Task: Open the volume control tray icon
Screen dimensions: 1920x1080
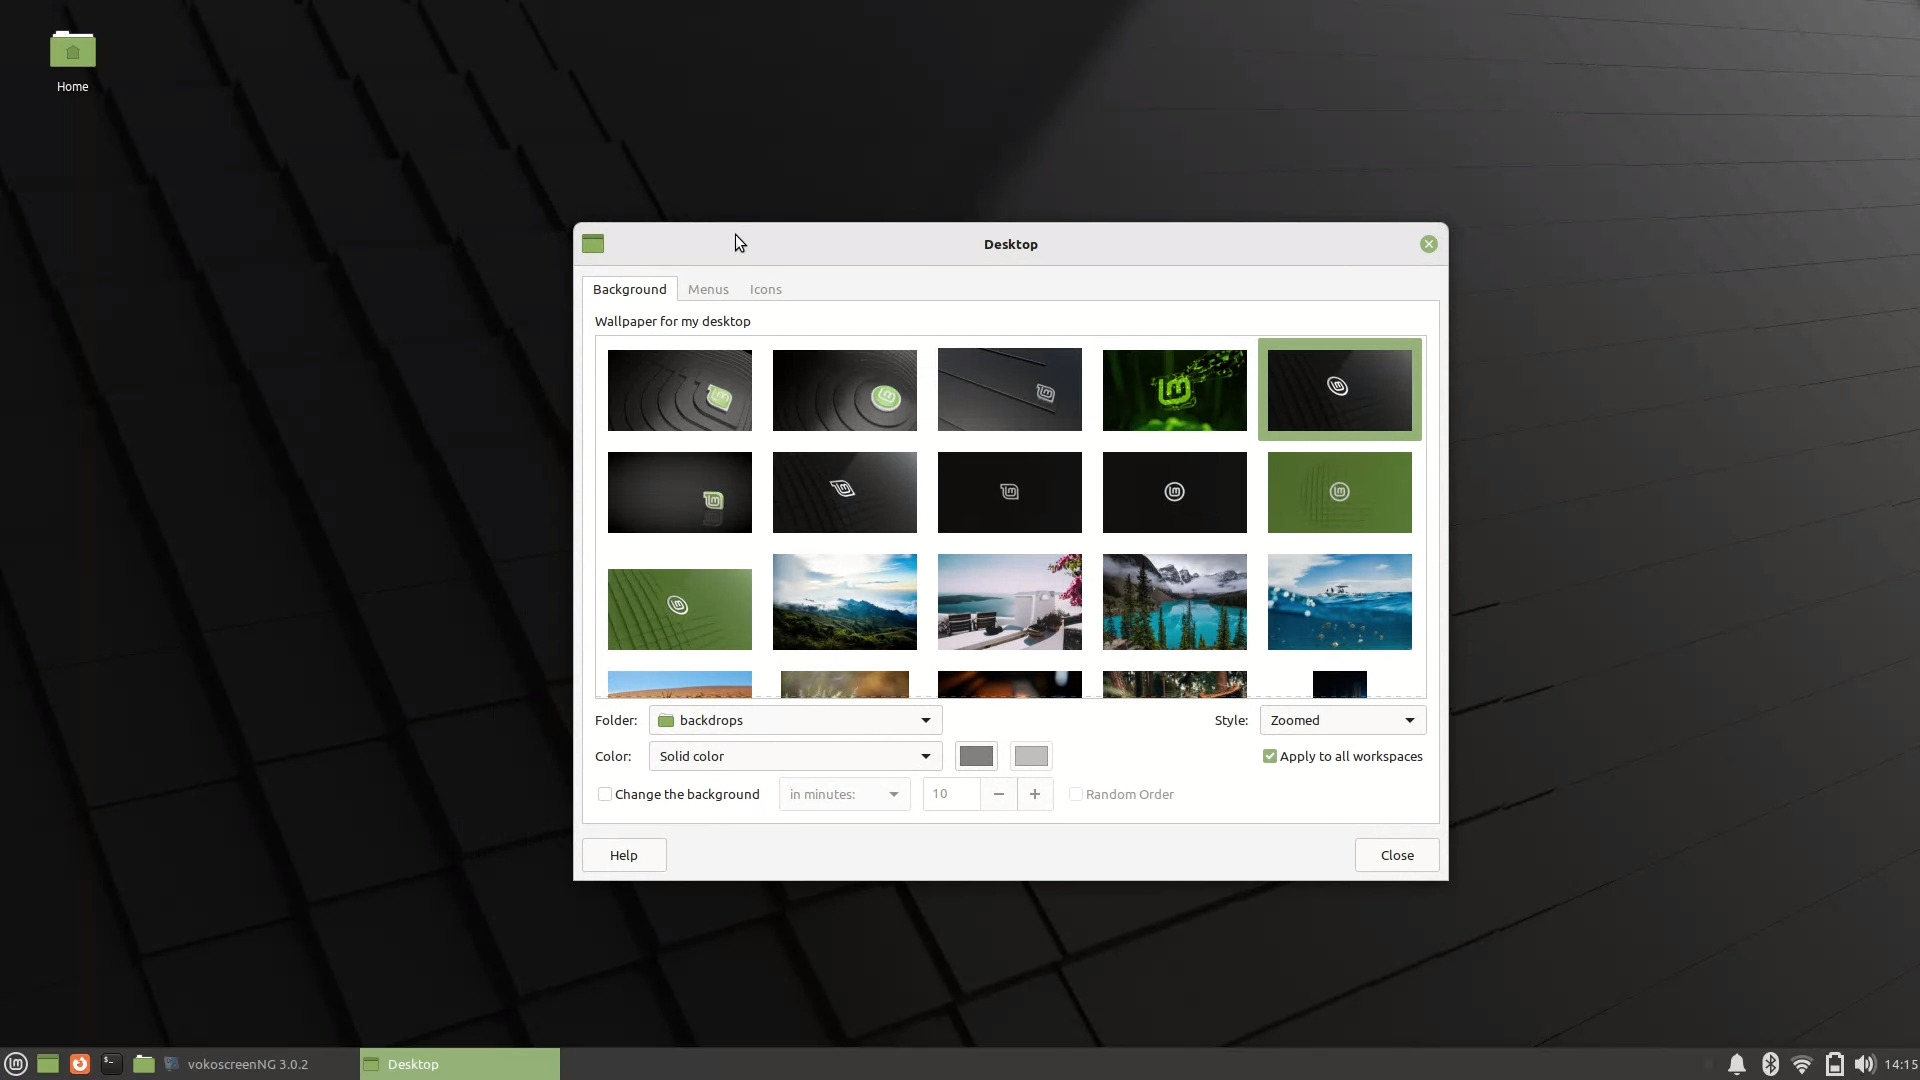Action: (1864, 1063)
